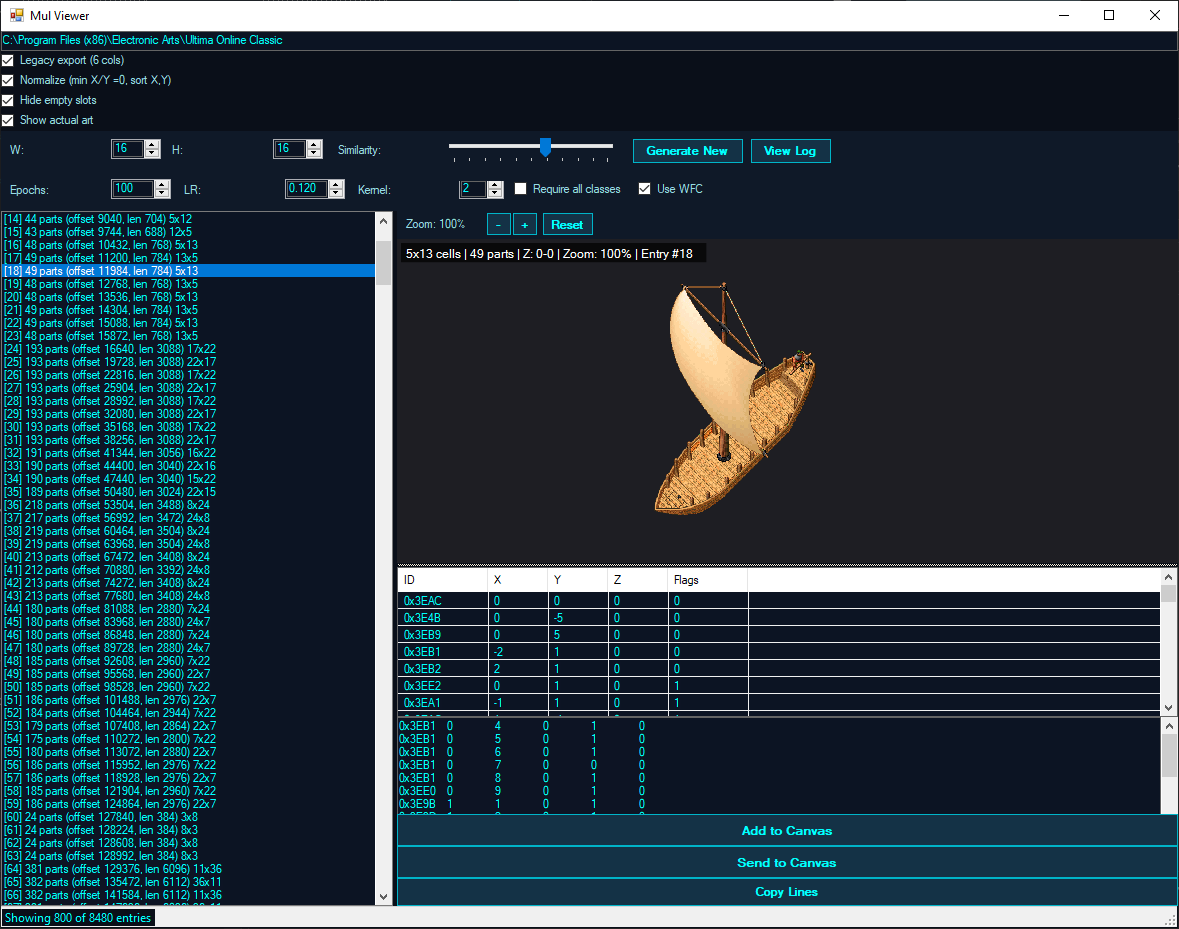Image resolution: width=1179 pixels, height=929 pixels.
Task: Toggle Legacy export (6 cols) checkbox
Action: (x=8, y=60)
